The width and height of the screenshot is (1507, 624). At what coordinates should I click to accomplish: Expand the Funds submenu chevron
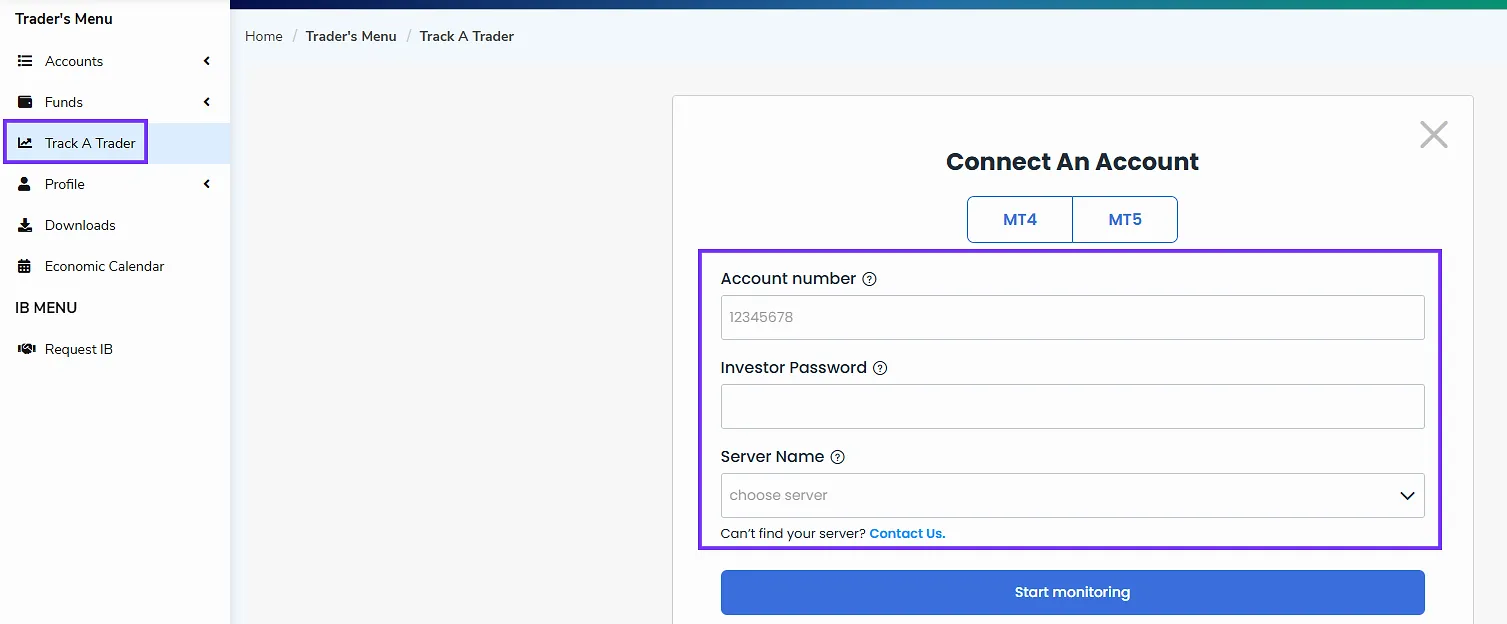point(207,102)
